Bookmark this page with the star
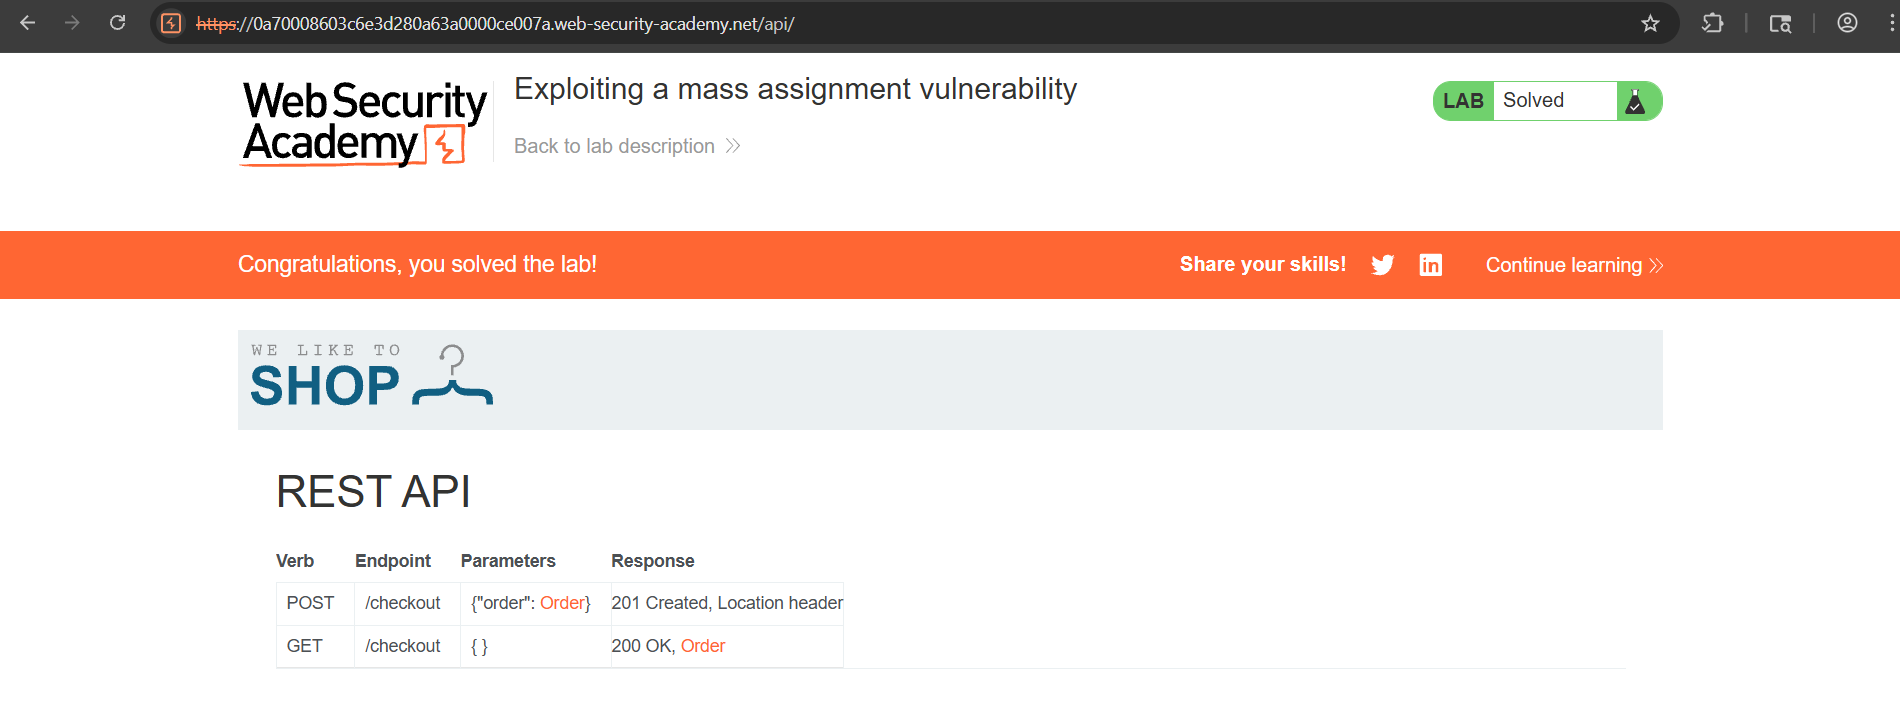The image size is (1900, 705). (1650, 23)
